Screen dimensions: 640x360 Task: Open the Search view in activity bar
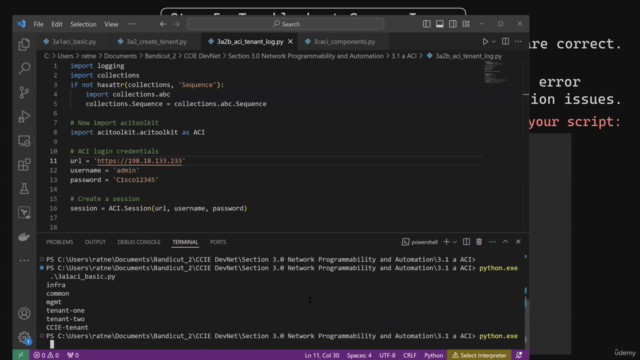click(x=24, y=68)
